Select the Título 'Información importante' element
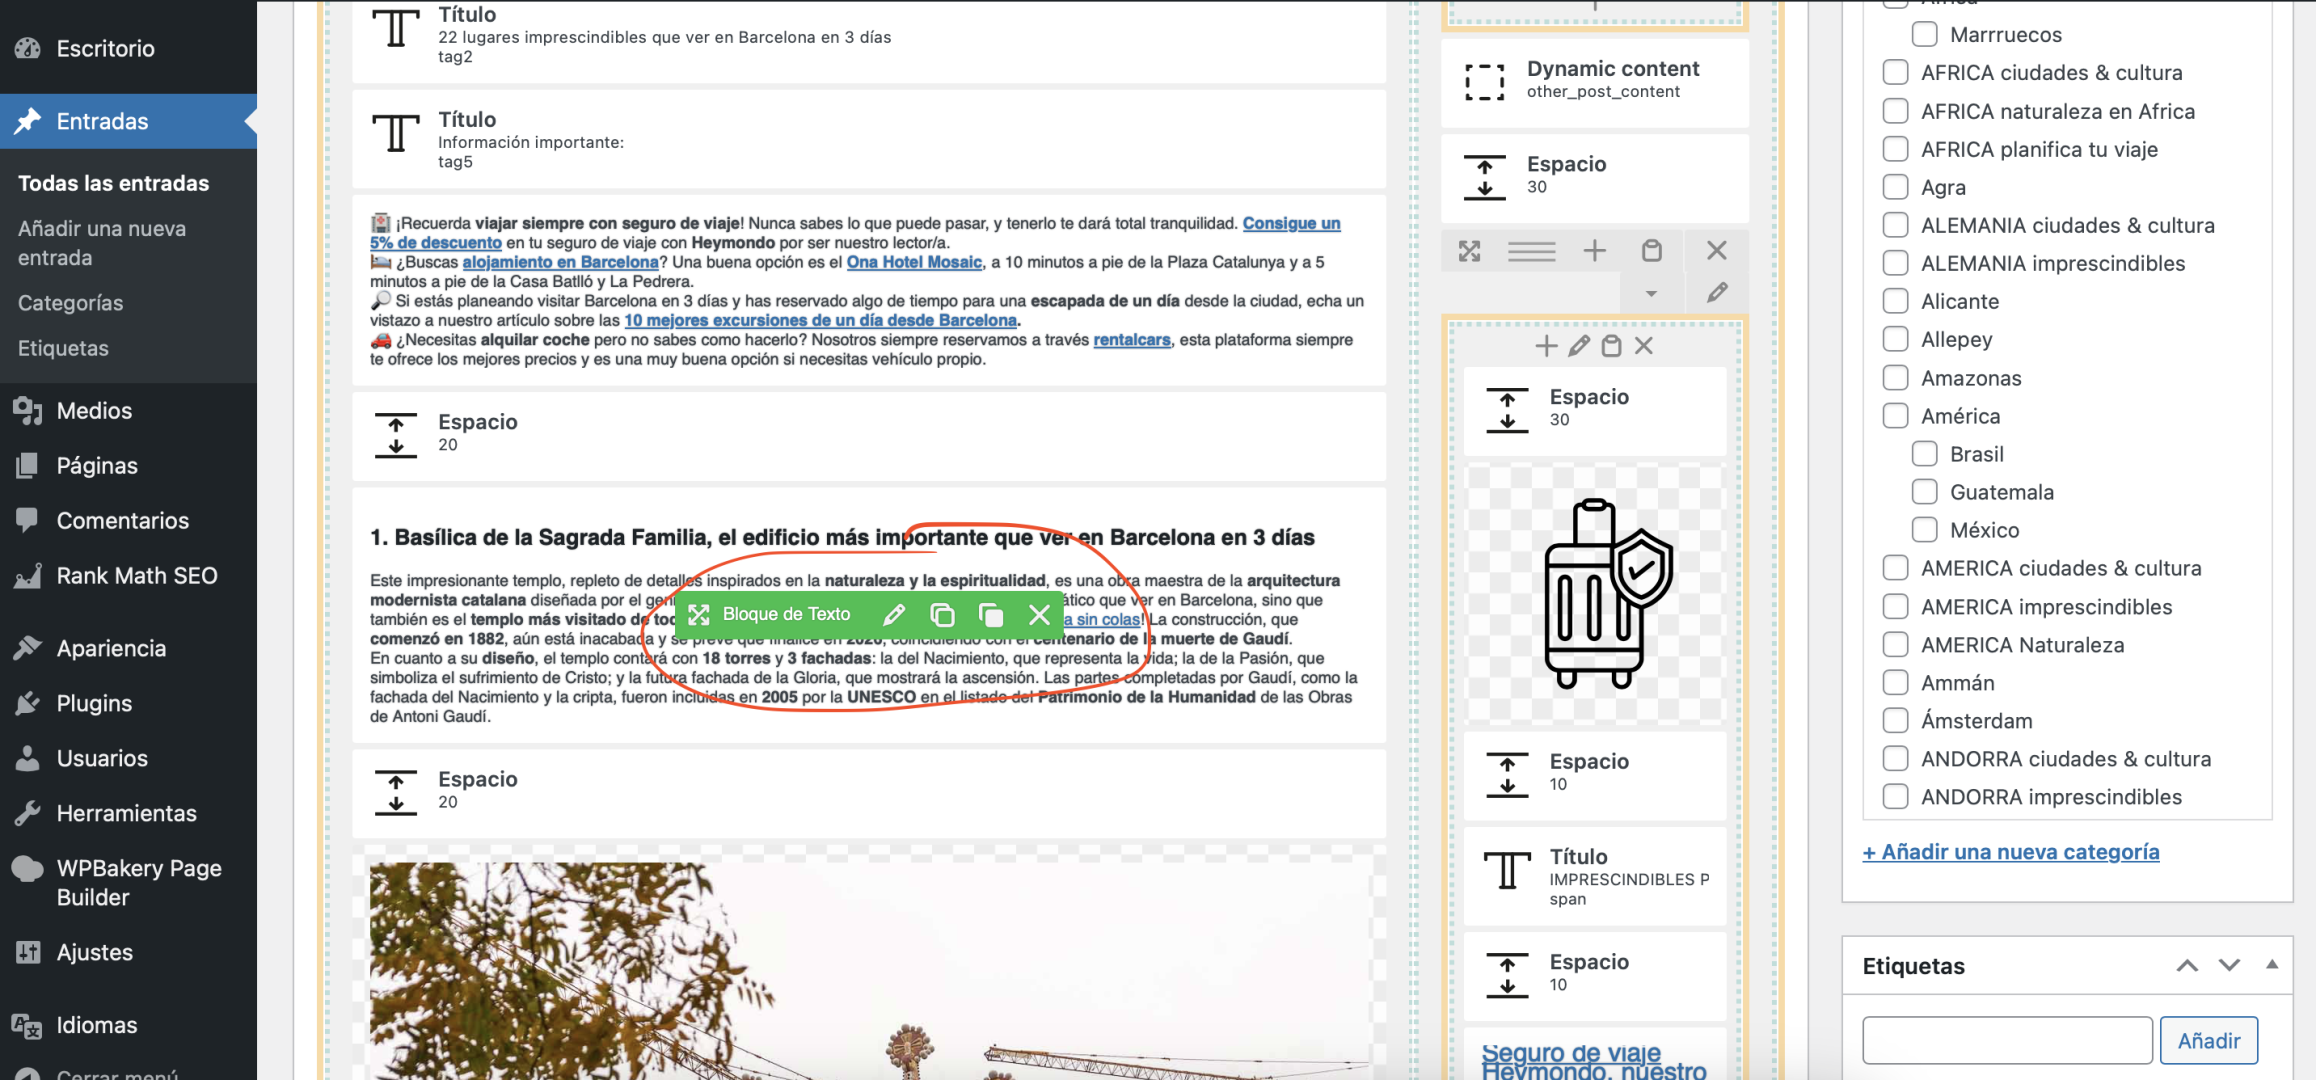Viewport: 2316px width, 1080px height. click(868, 139)
